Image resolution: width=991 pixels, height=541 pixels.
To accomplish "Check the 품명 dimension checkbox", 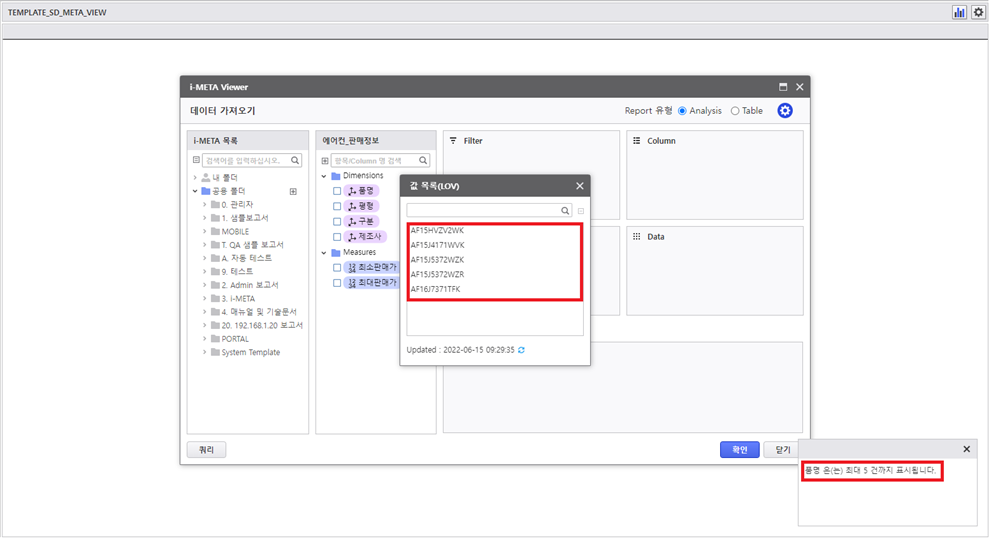I will pyautogui.click(x=338, y=190).
